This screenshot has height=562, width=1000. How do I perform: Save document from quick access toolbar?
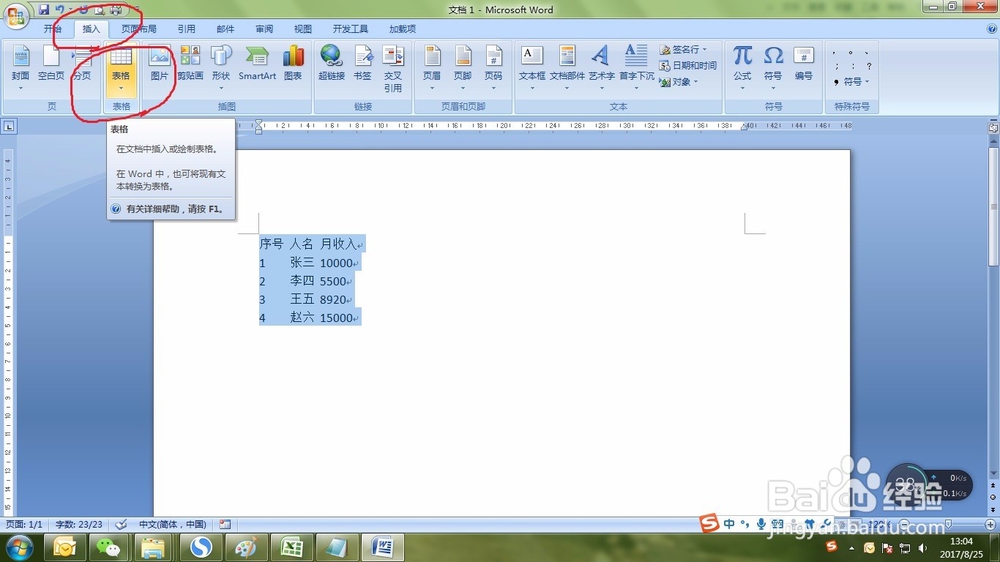(x=44, y=10)
